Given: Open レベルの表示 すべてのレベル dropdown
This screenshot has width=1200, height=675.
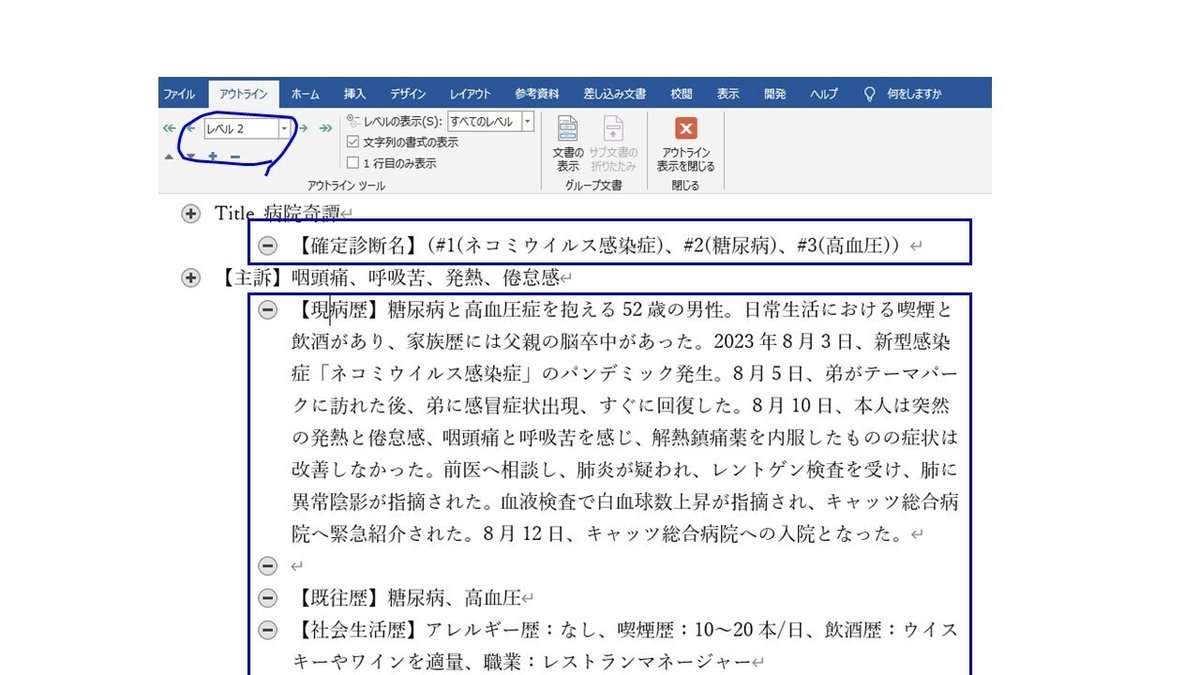Looking at the screenshot, I should coord(528,121).
